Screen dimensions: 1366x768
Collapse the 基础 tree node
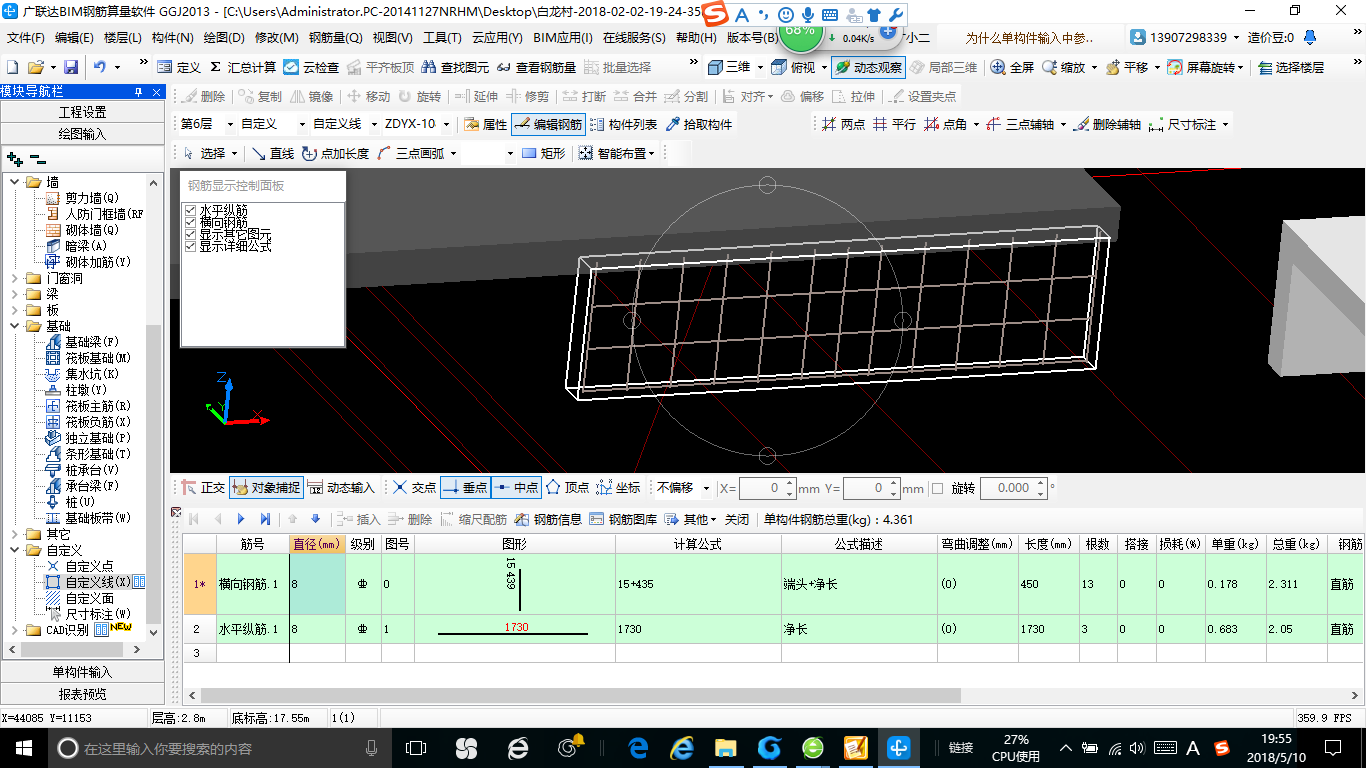coord(15,326)
